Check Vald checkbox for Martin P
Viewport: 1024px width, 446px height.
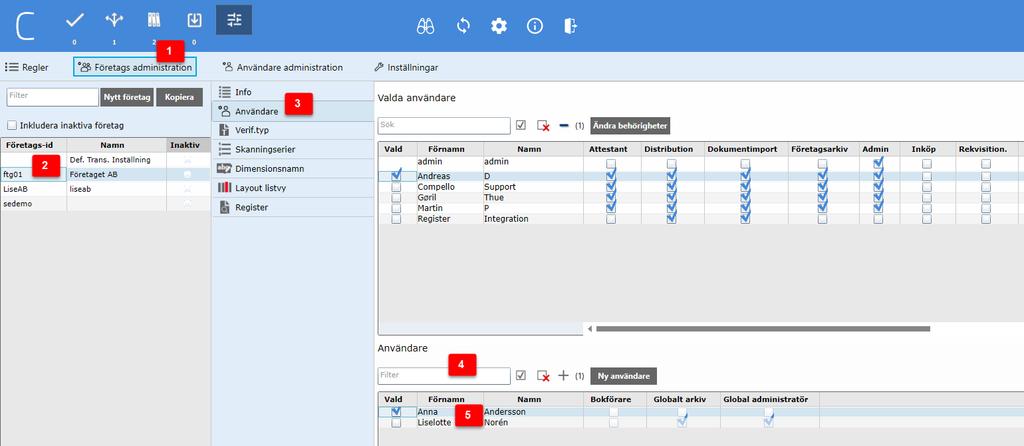point(396,208)
